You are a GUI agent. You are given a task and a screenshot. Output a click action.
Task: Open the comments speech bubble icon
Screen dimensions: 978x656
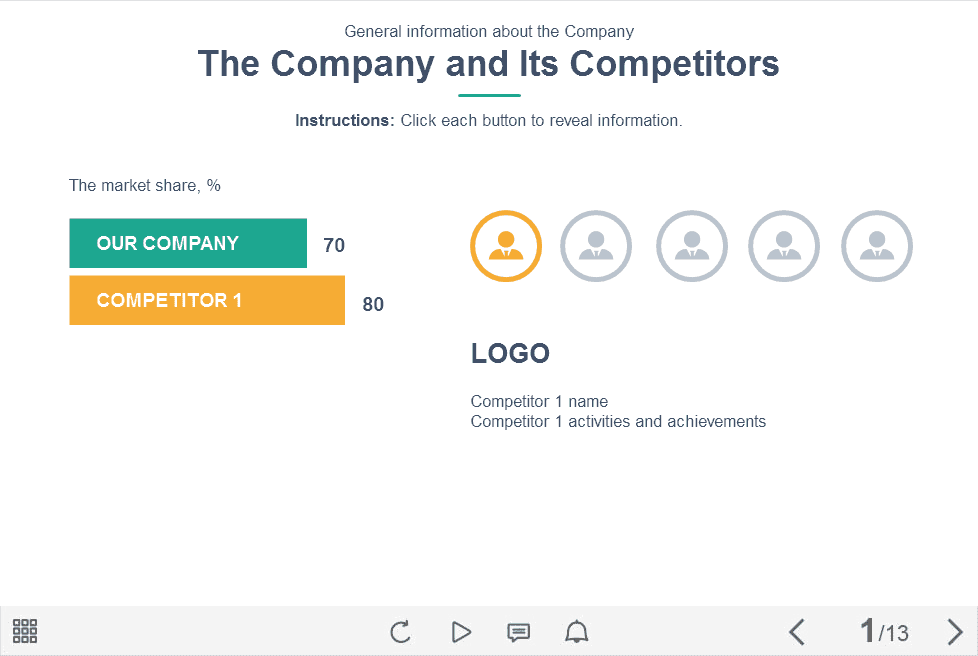[x=518, y=632]
